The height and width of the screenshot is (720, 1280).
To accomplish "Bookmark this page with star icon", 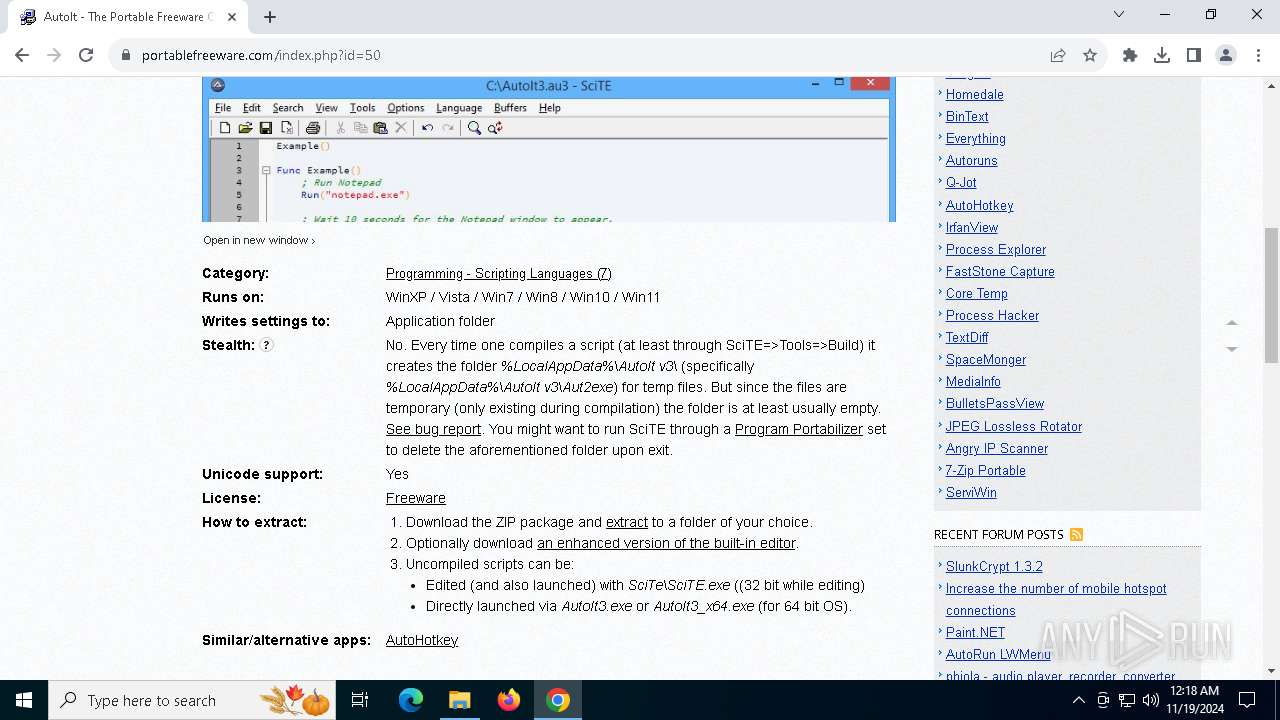I will pyautogui.click(x=1090, y=55).
